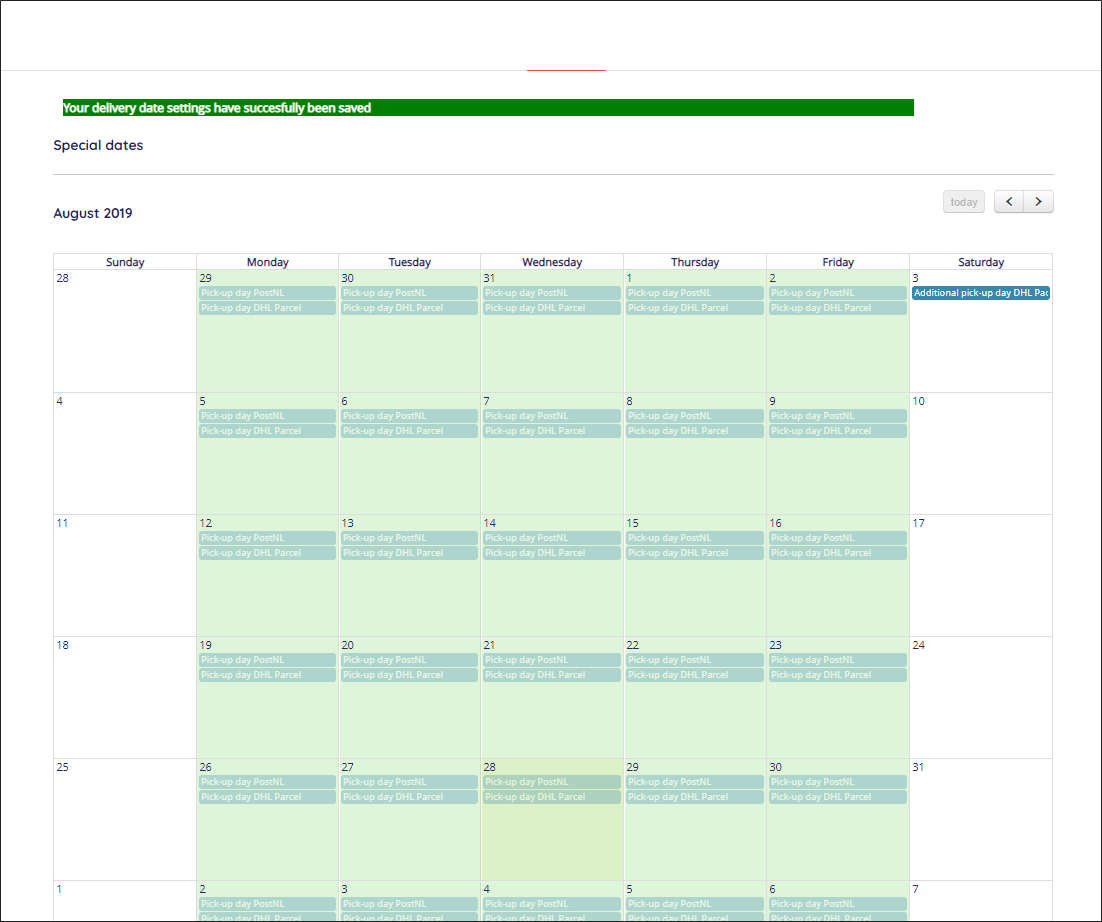Open Additional pick-up day DHL Parcel event on Saturday 3

981,293
